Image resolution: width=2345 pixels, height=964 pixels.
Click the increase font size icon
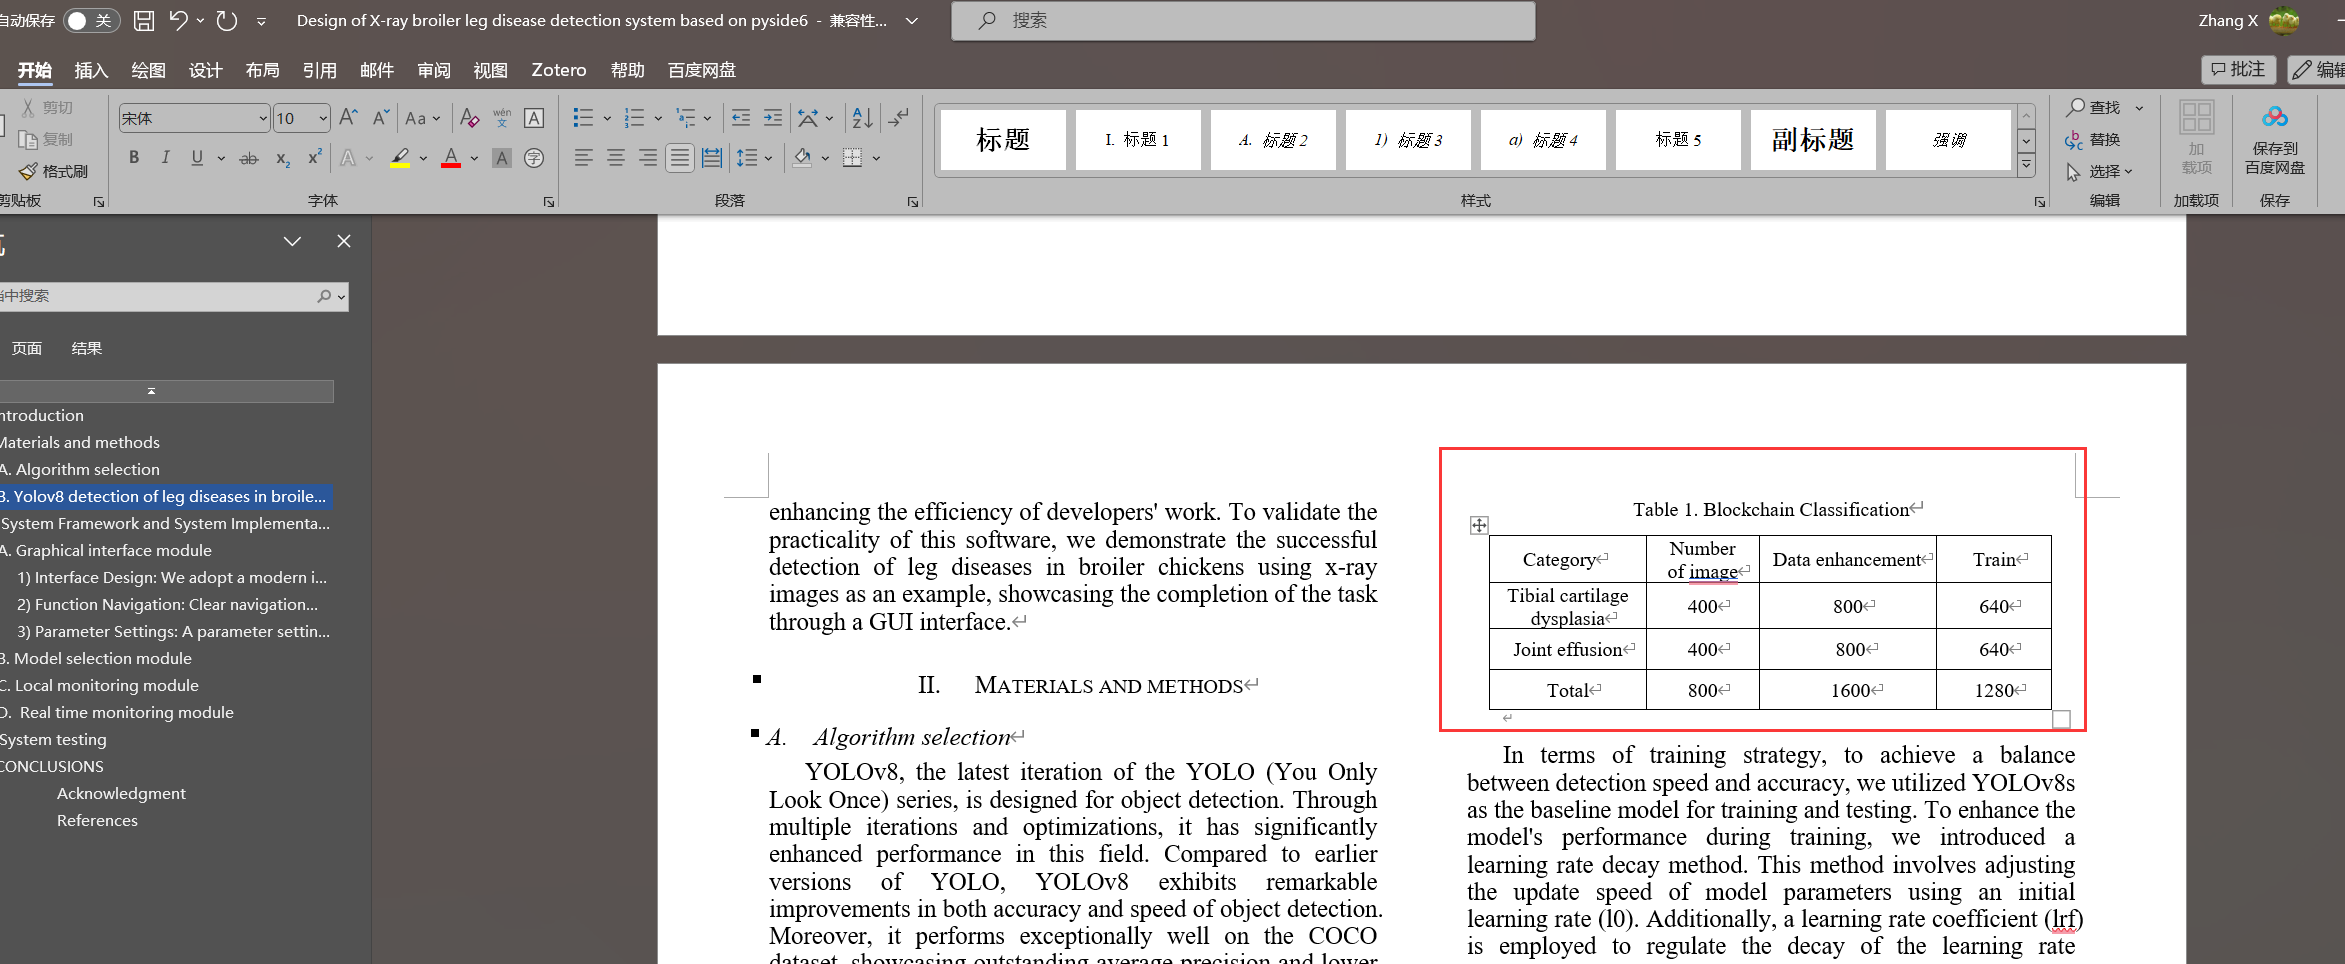348,117
